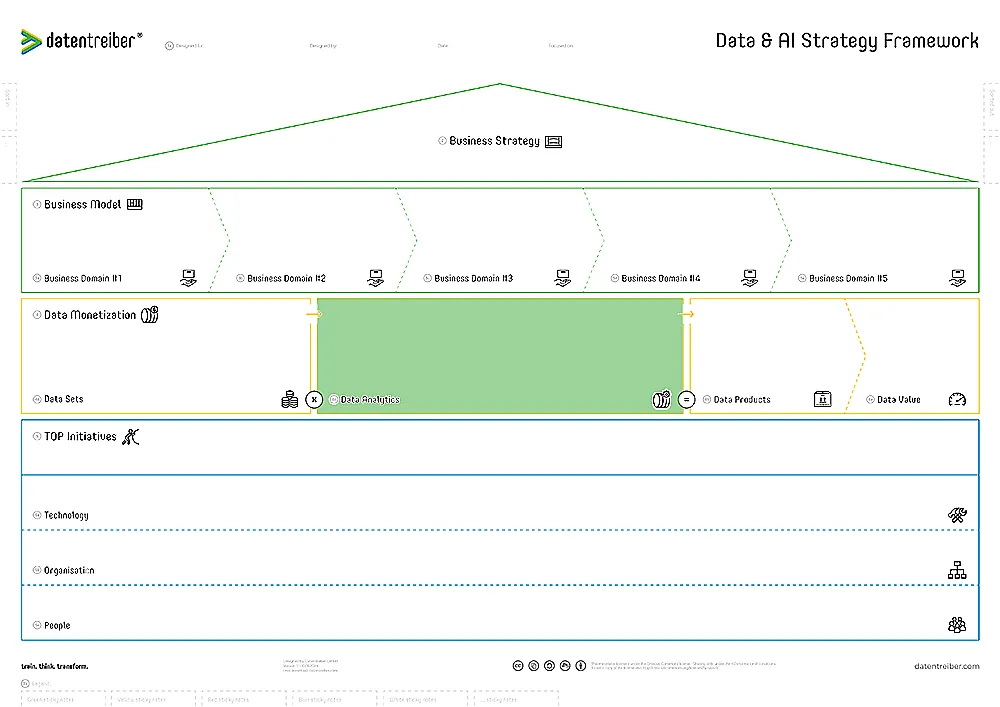Select the Business Strategy label
The image size is (1000, 707).
tap(494, 141)
